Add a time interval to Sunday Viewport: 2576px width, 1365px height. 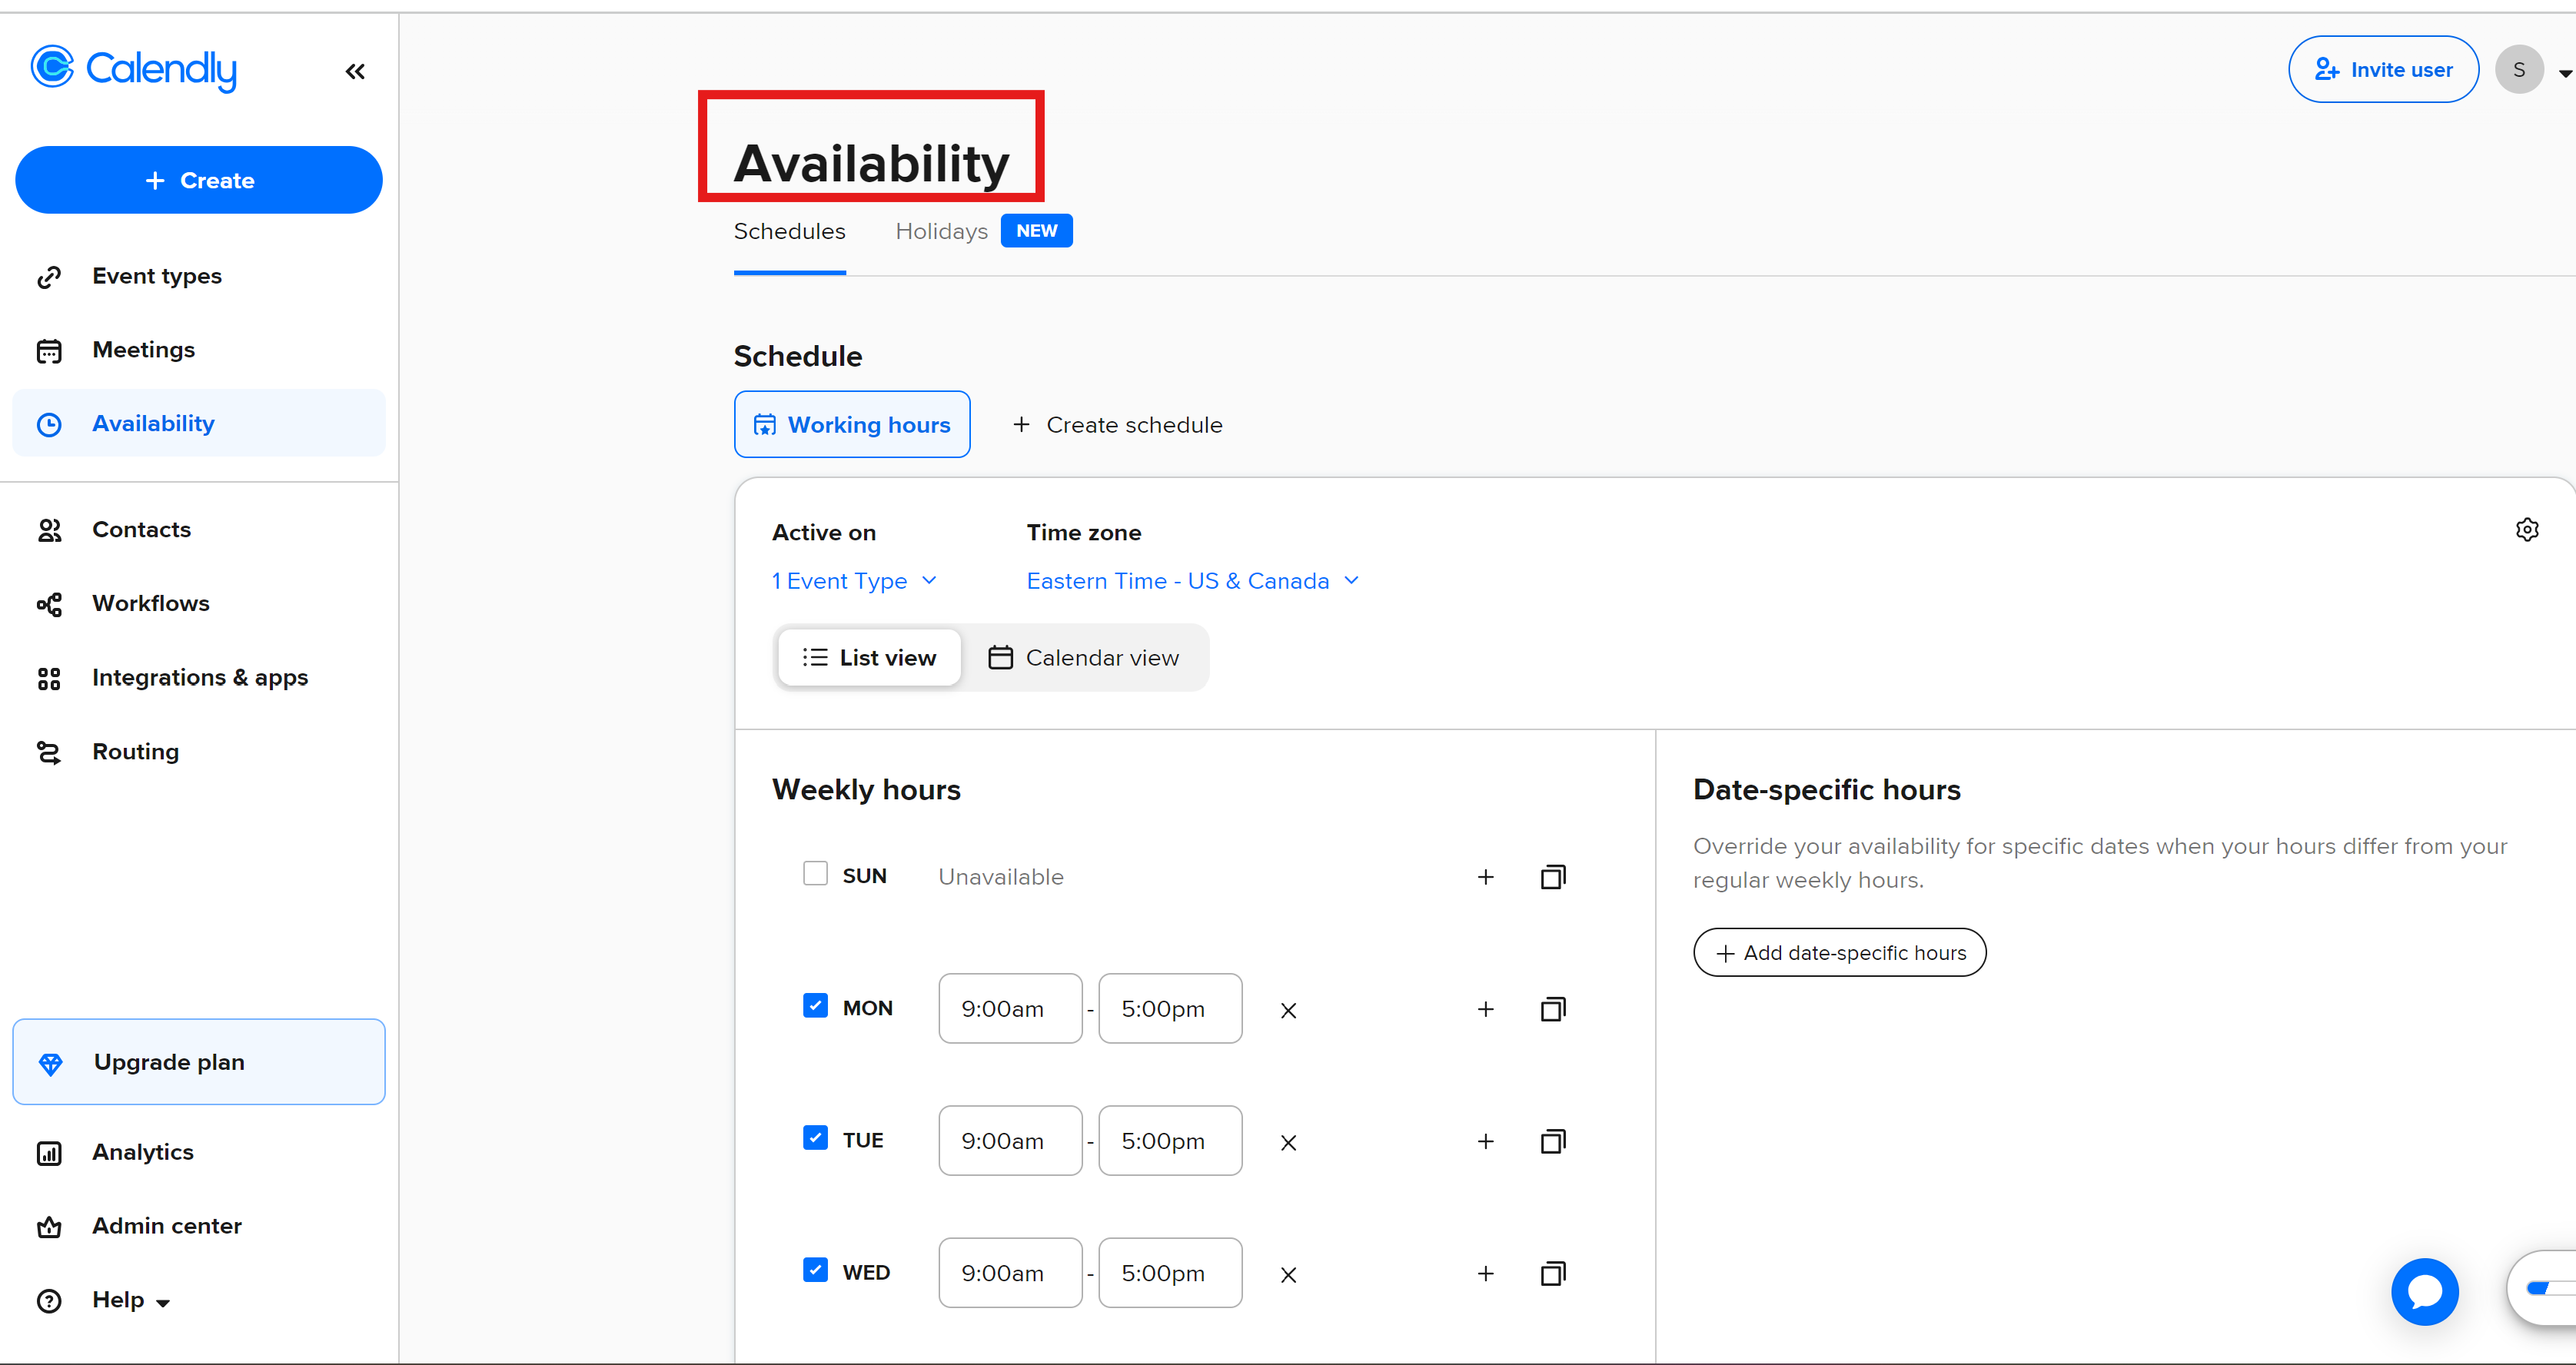coord(1485,877)
